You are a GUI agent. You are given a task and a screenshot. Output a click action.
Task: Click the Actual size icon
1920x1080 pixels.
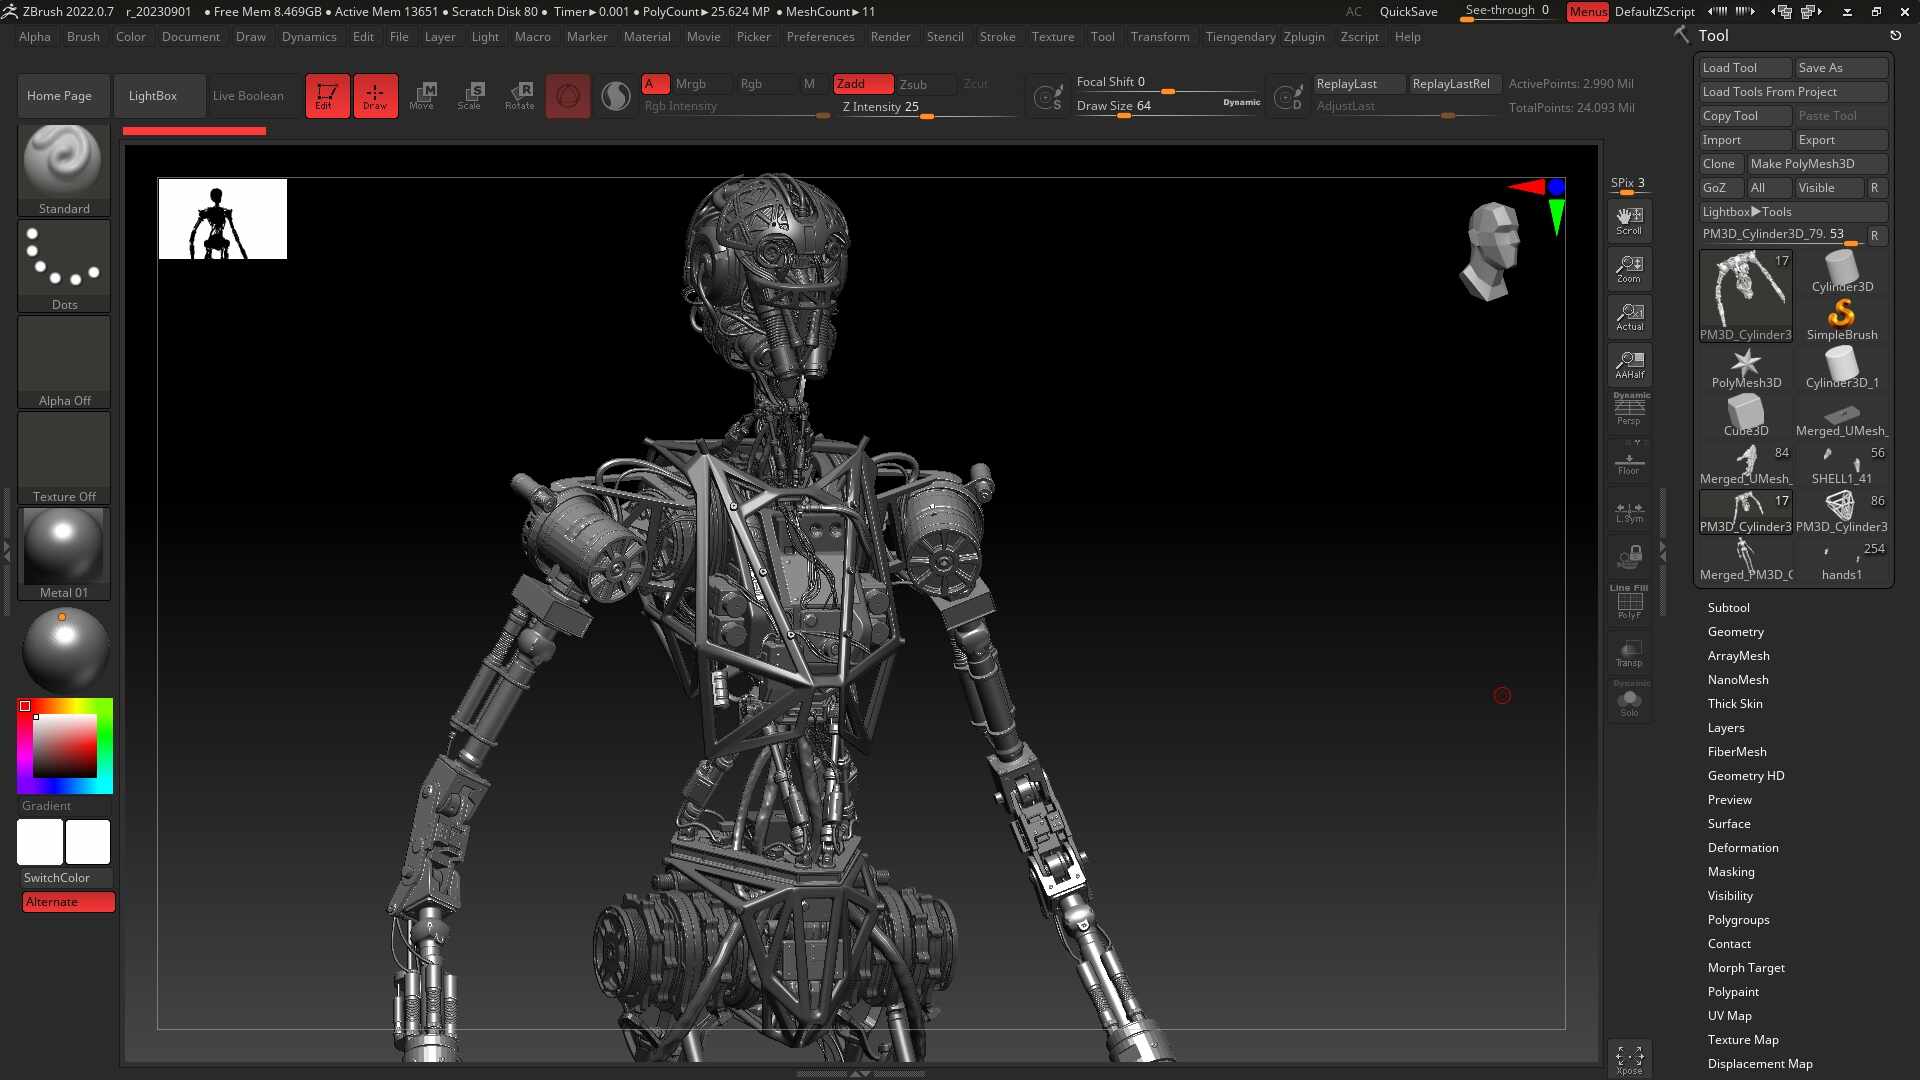point(1629,317)
